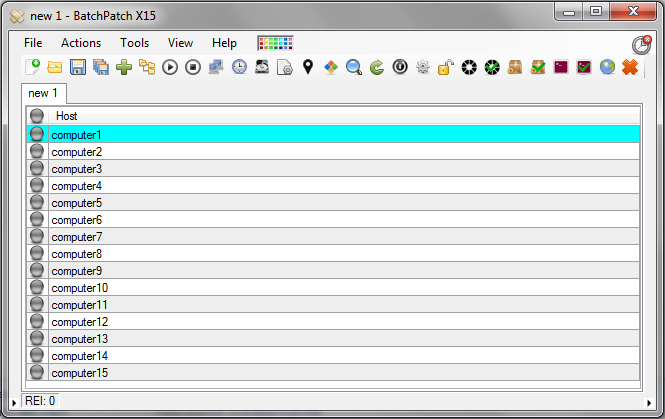Click the magnifying glass search icon
This screenshot has height=419, width=665.
pos(354,67)
